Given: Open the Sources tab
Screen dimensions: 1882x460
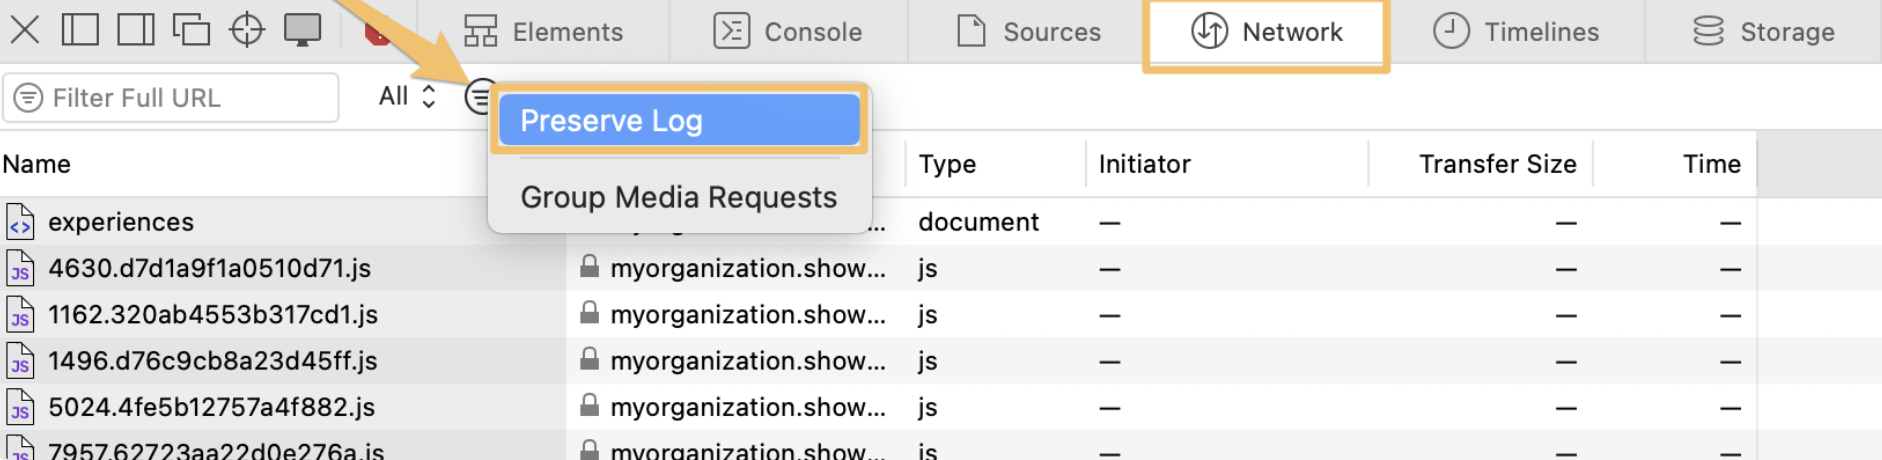Looking at the screenshot, I should 1029,32.
